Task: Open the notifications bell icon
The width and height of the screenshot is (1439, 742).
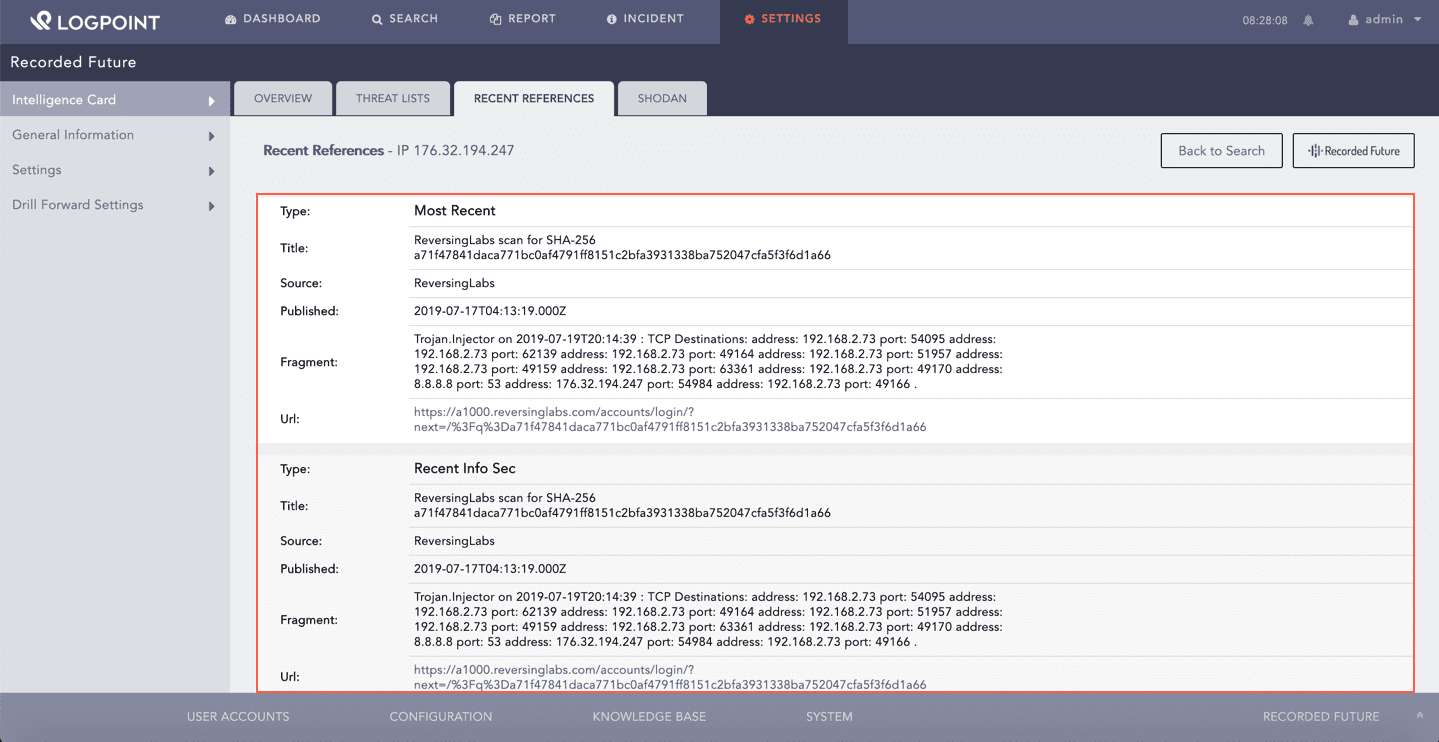Action: click(x=1308, y=20)
